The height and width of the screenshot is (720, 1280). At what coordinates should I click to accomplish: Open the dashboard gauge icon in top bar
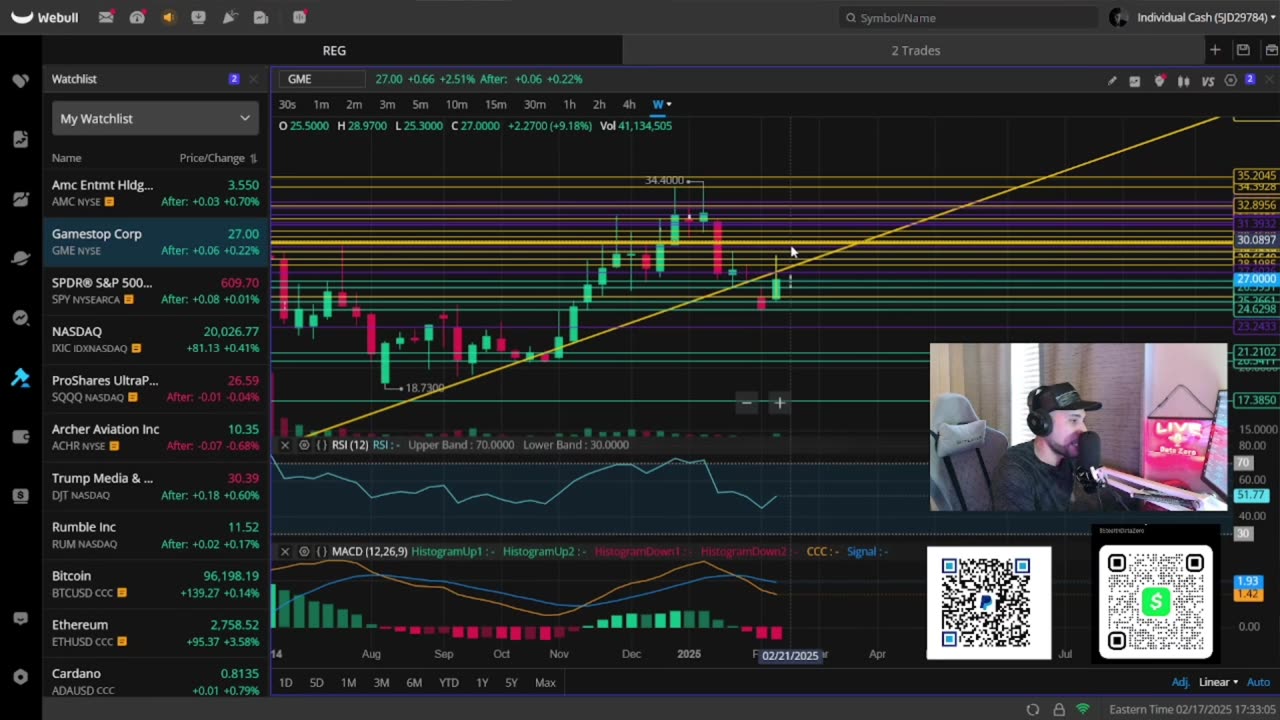[137, 17]
